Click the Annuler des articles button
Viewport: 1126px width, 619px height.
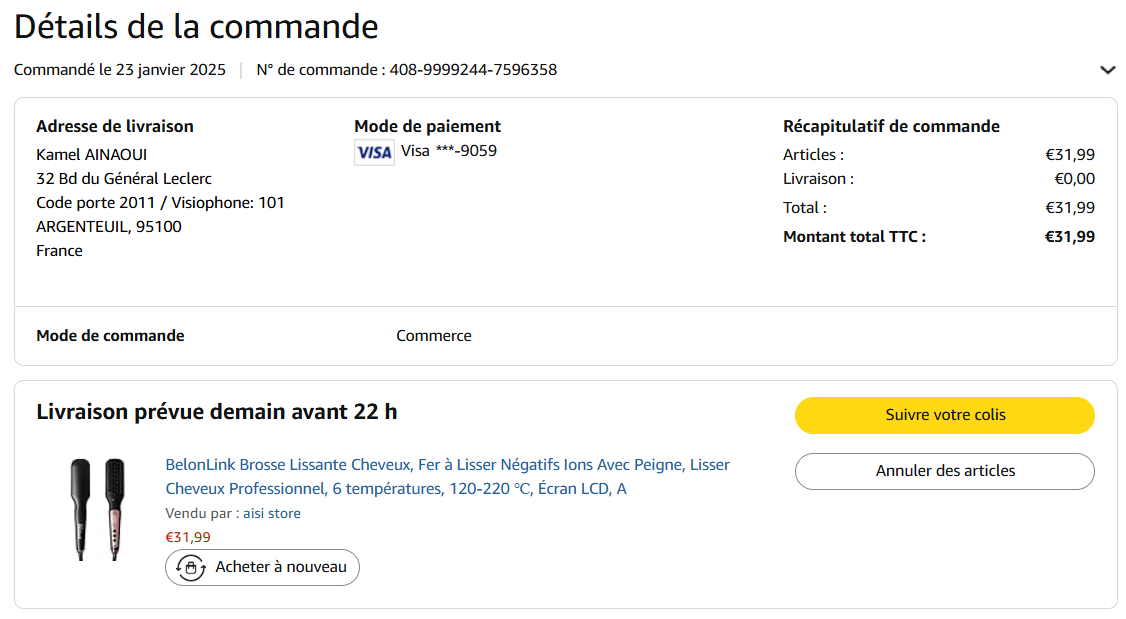944,471
